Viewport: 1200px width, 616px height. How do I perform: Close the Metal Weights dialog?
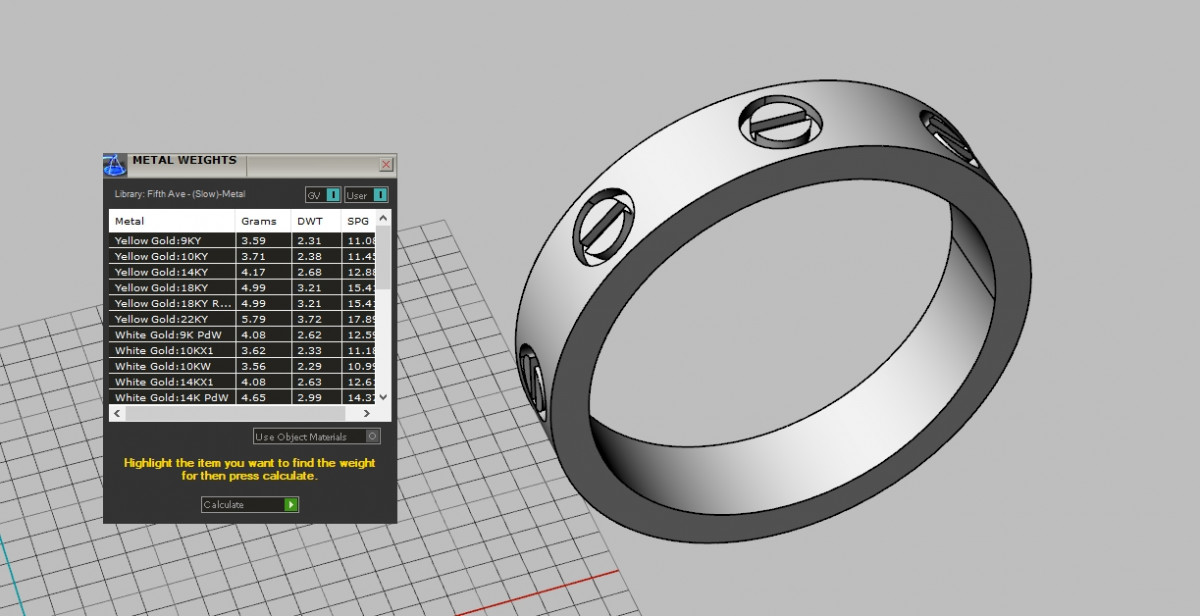pyautogui.click(x=386, y=165)
